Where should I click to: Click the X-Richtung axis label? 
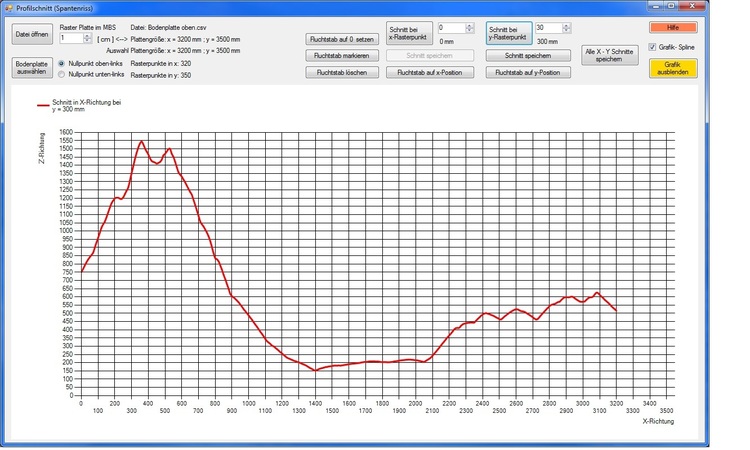pyautogui.click(x=658, y=421)
